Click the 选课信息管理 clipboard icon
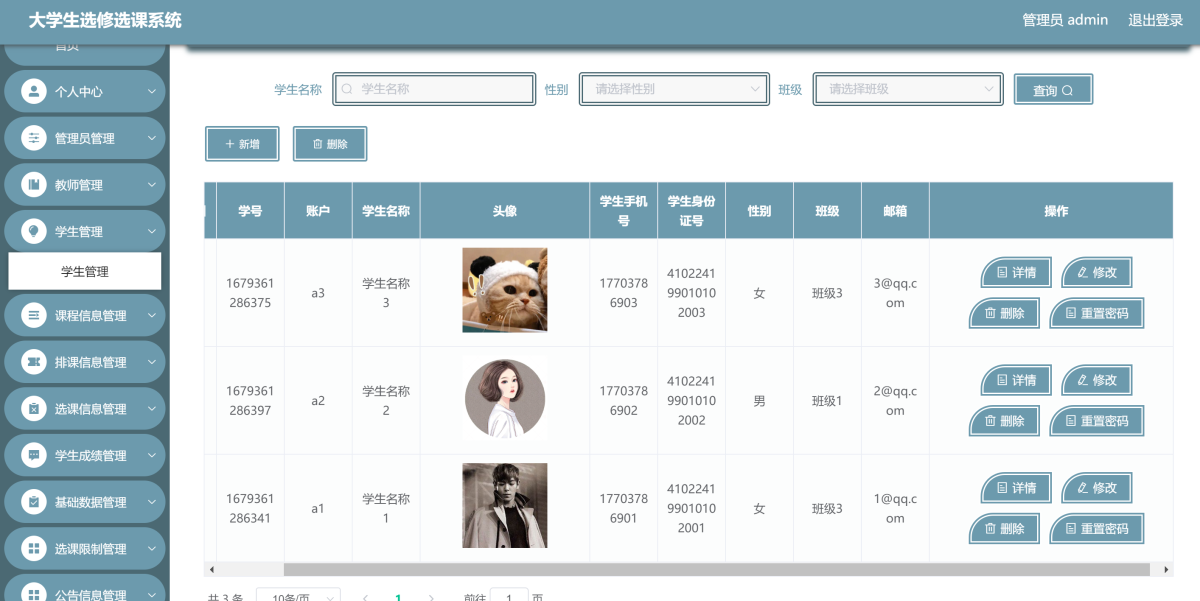 (x=34, y=409)
